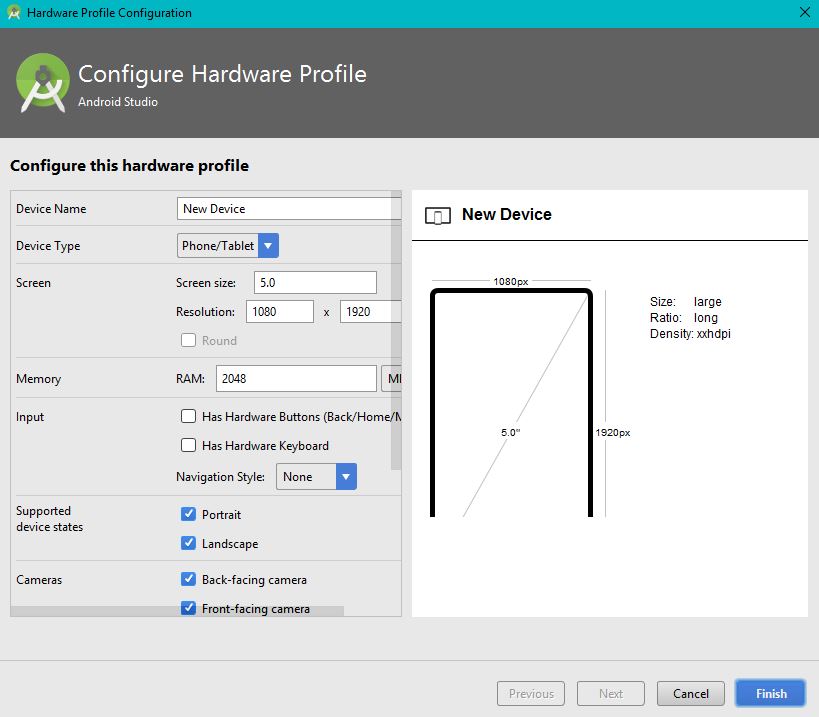Click the 'Ratio: long' text
Viewport: 819px width, 717px height.
pyautogui.click(x=684, y=318)
